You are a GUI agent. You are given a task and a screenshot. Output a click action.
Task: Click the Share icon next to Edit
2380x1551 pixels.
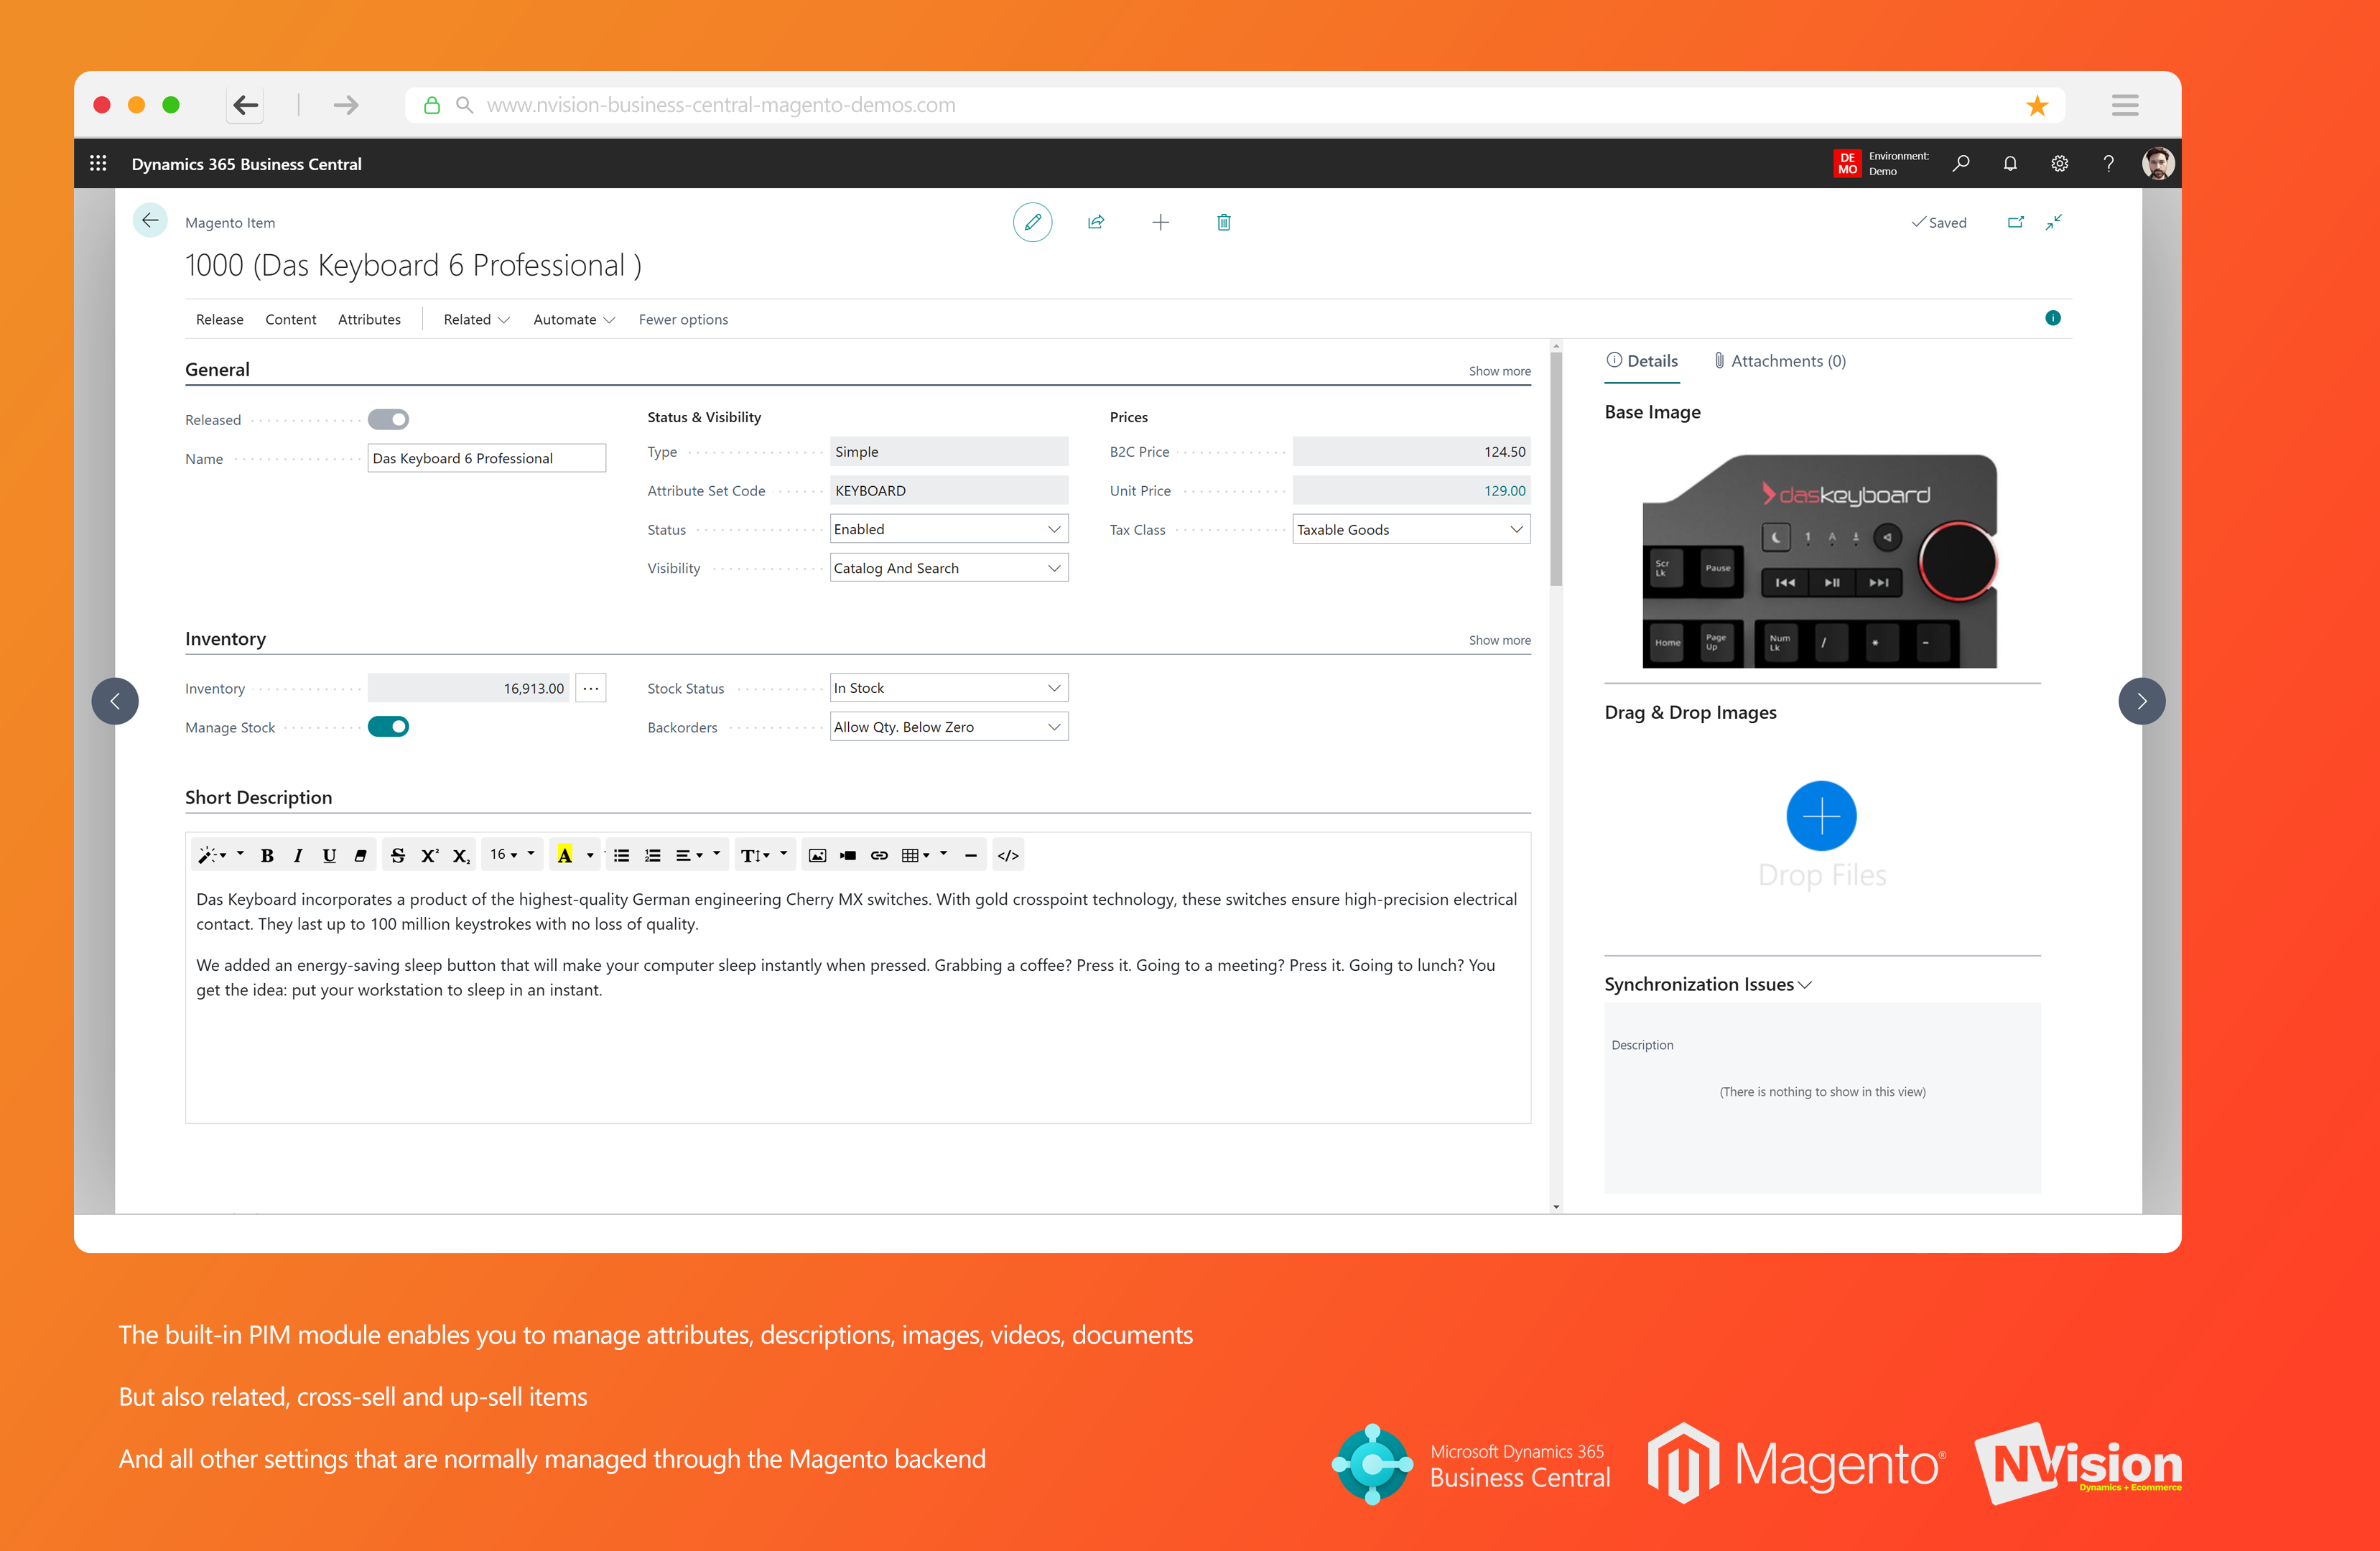pos(1096,222)
